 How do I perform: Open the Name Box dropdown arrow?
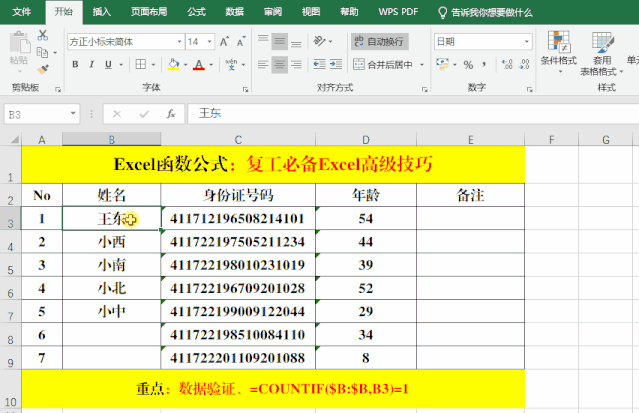click(73, 113)
